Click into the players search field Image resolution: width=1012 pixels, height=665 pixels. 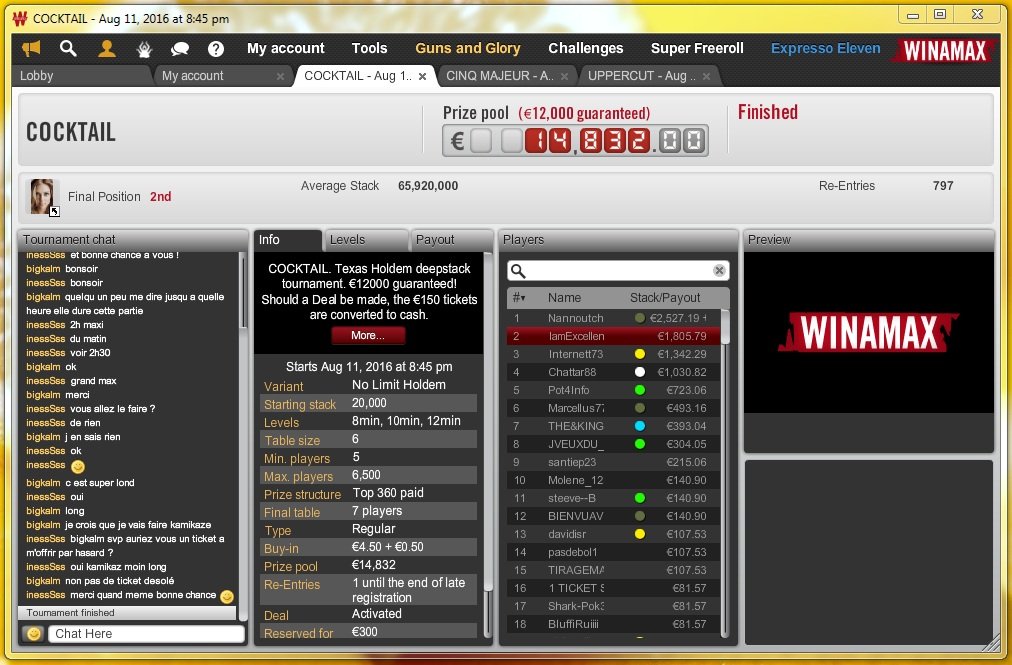tap(618, 271)
